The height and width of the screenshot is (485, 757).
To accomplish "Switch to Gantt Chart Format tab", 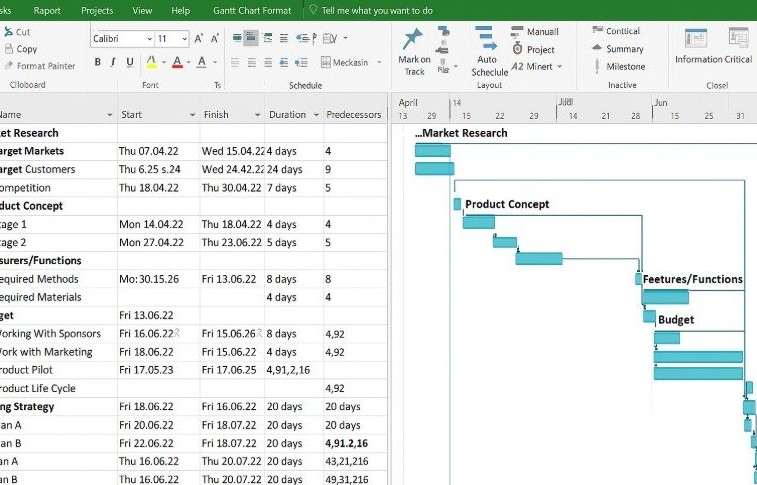I will [x=252, y=10].
